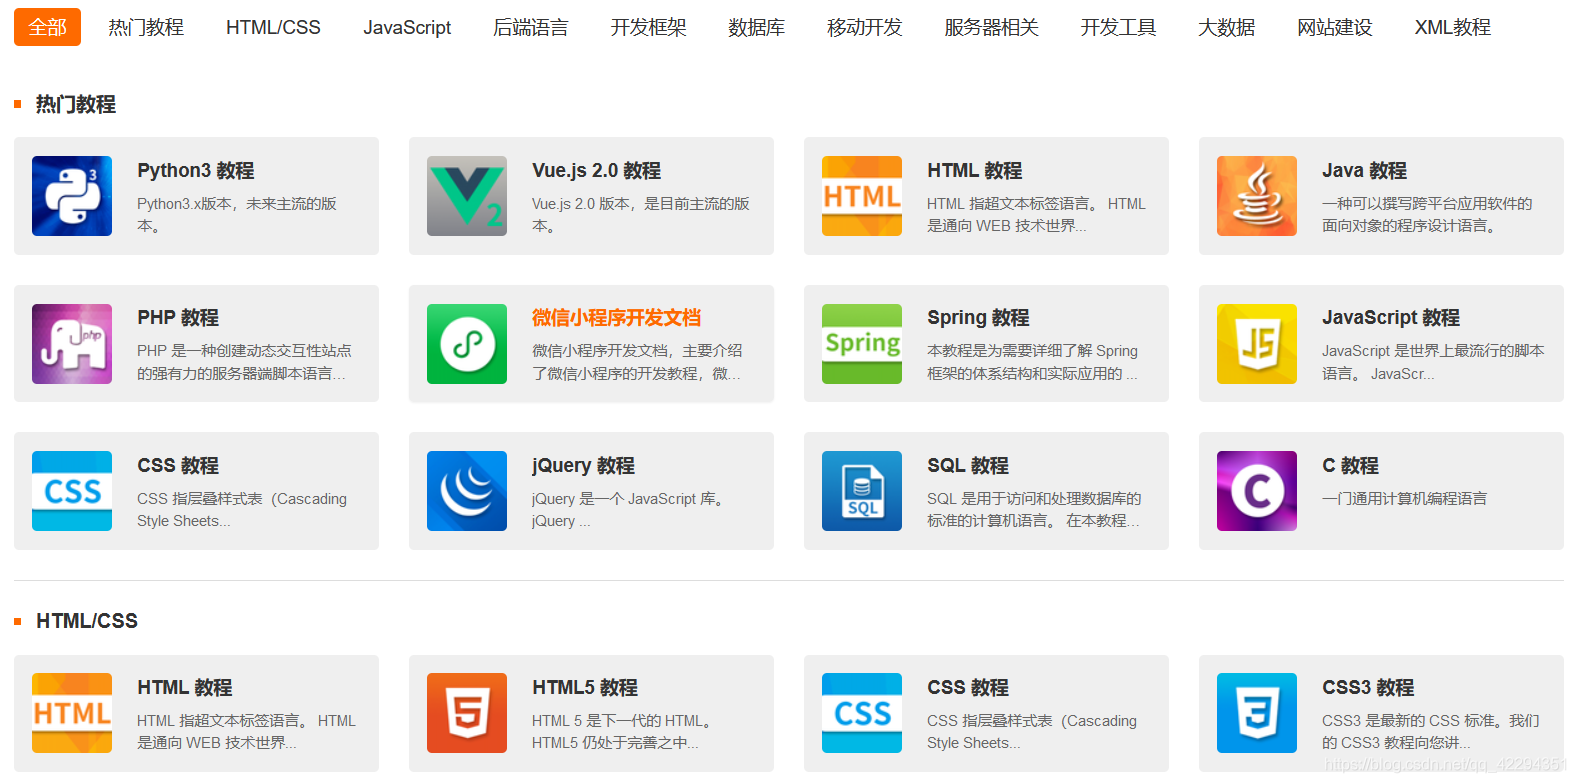Switch to the 热门教程 tab in navigation

click(146, 27)
